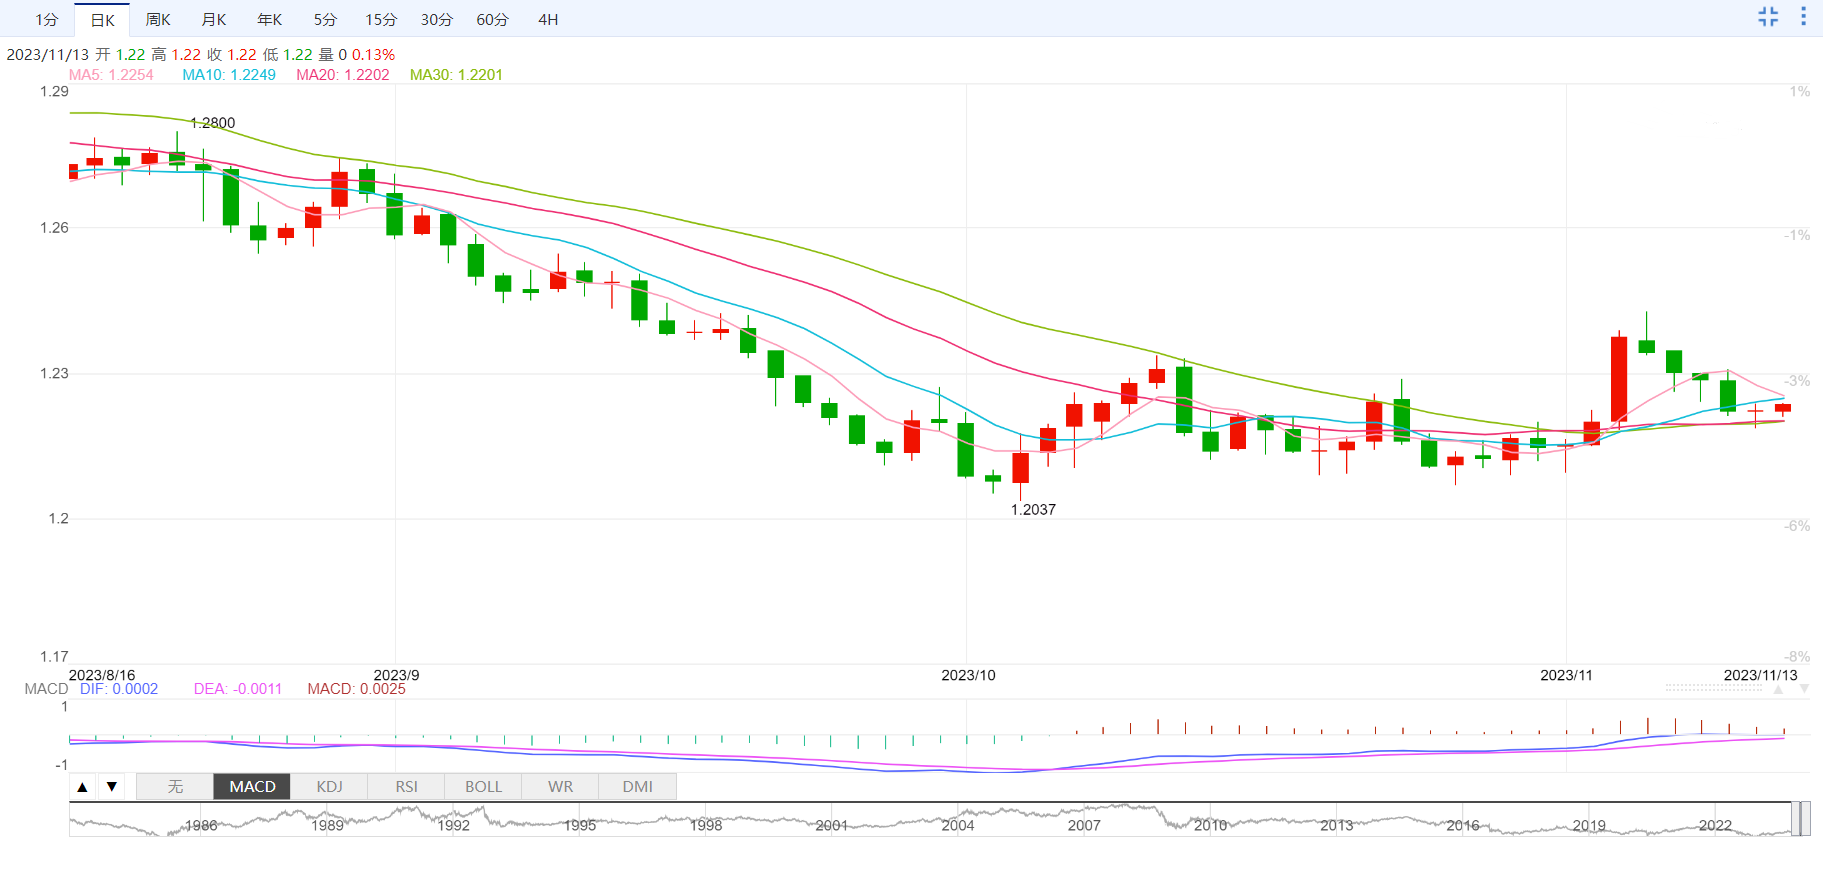This screenshot has width=1823, height=873.
Task: Click the 2016 label in the overview timeline
Action: (x=1462, y=826)
